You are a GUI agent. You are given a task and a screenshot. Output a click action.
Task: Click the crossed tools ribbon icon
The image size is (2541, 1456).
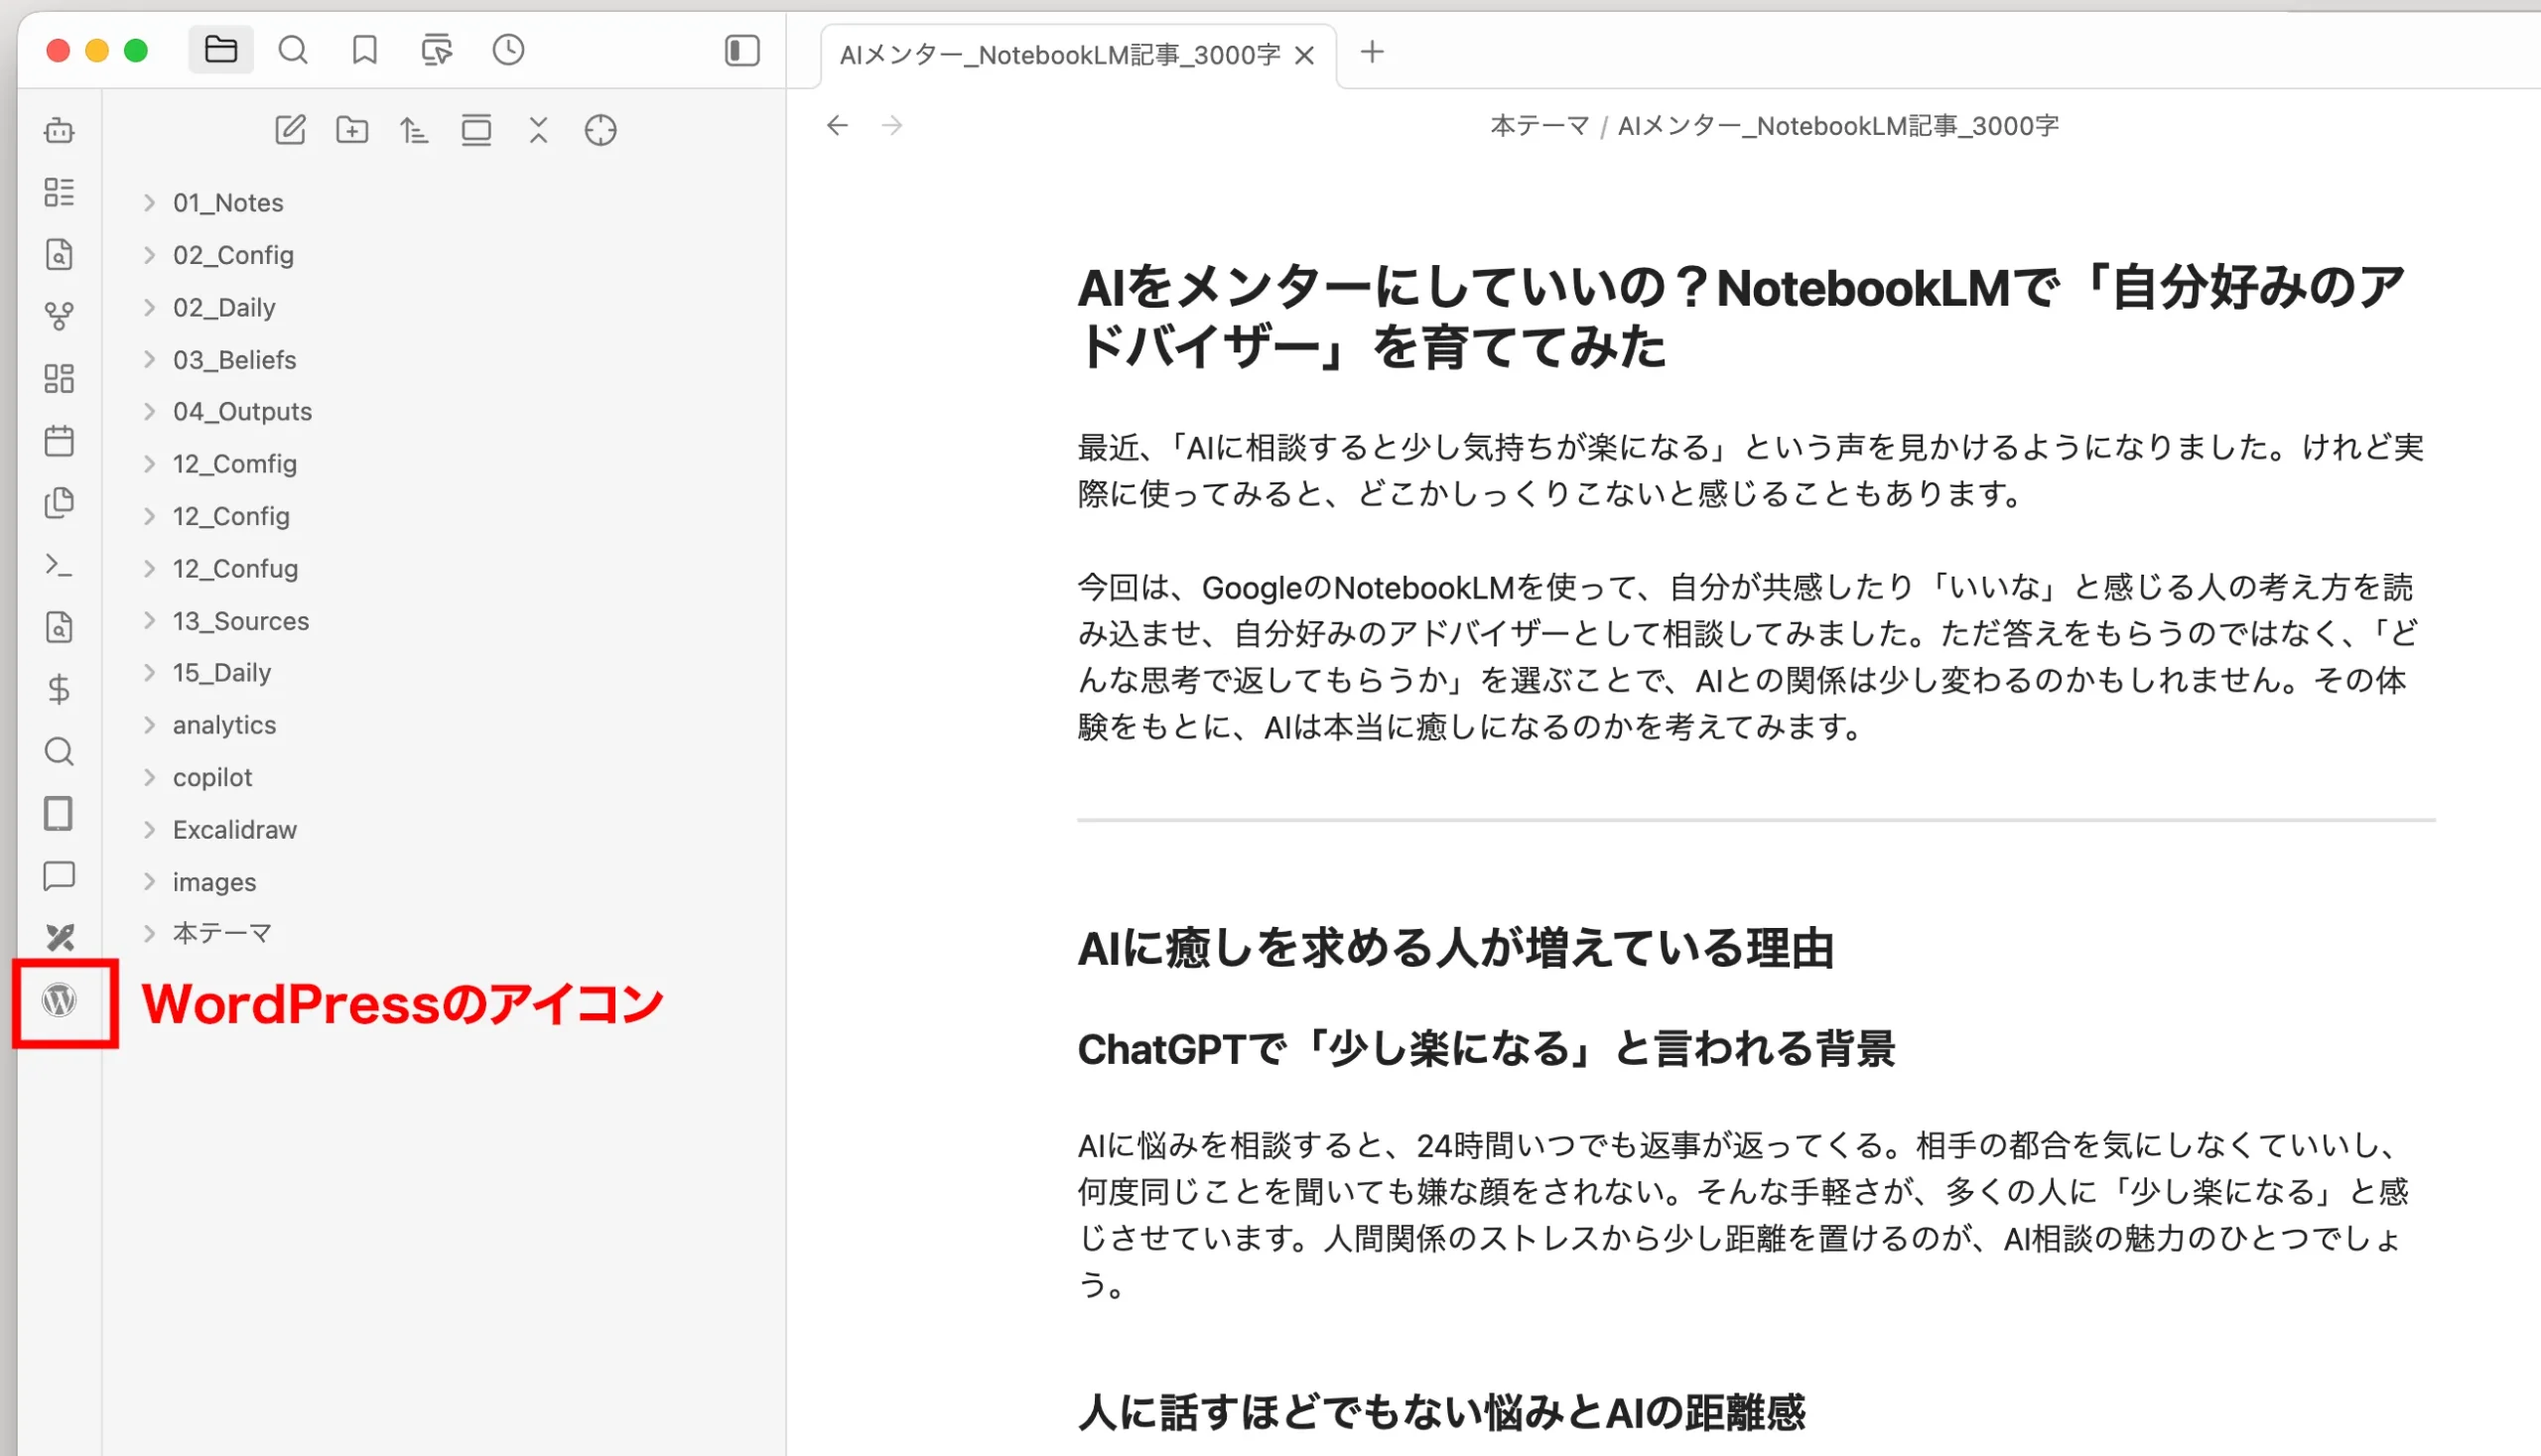(60, 938)
